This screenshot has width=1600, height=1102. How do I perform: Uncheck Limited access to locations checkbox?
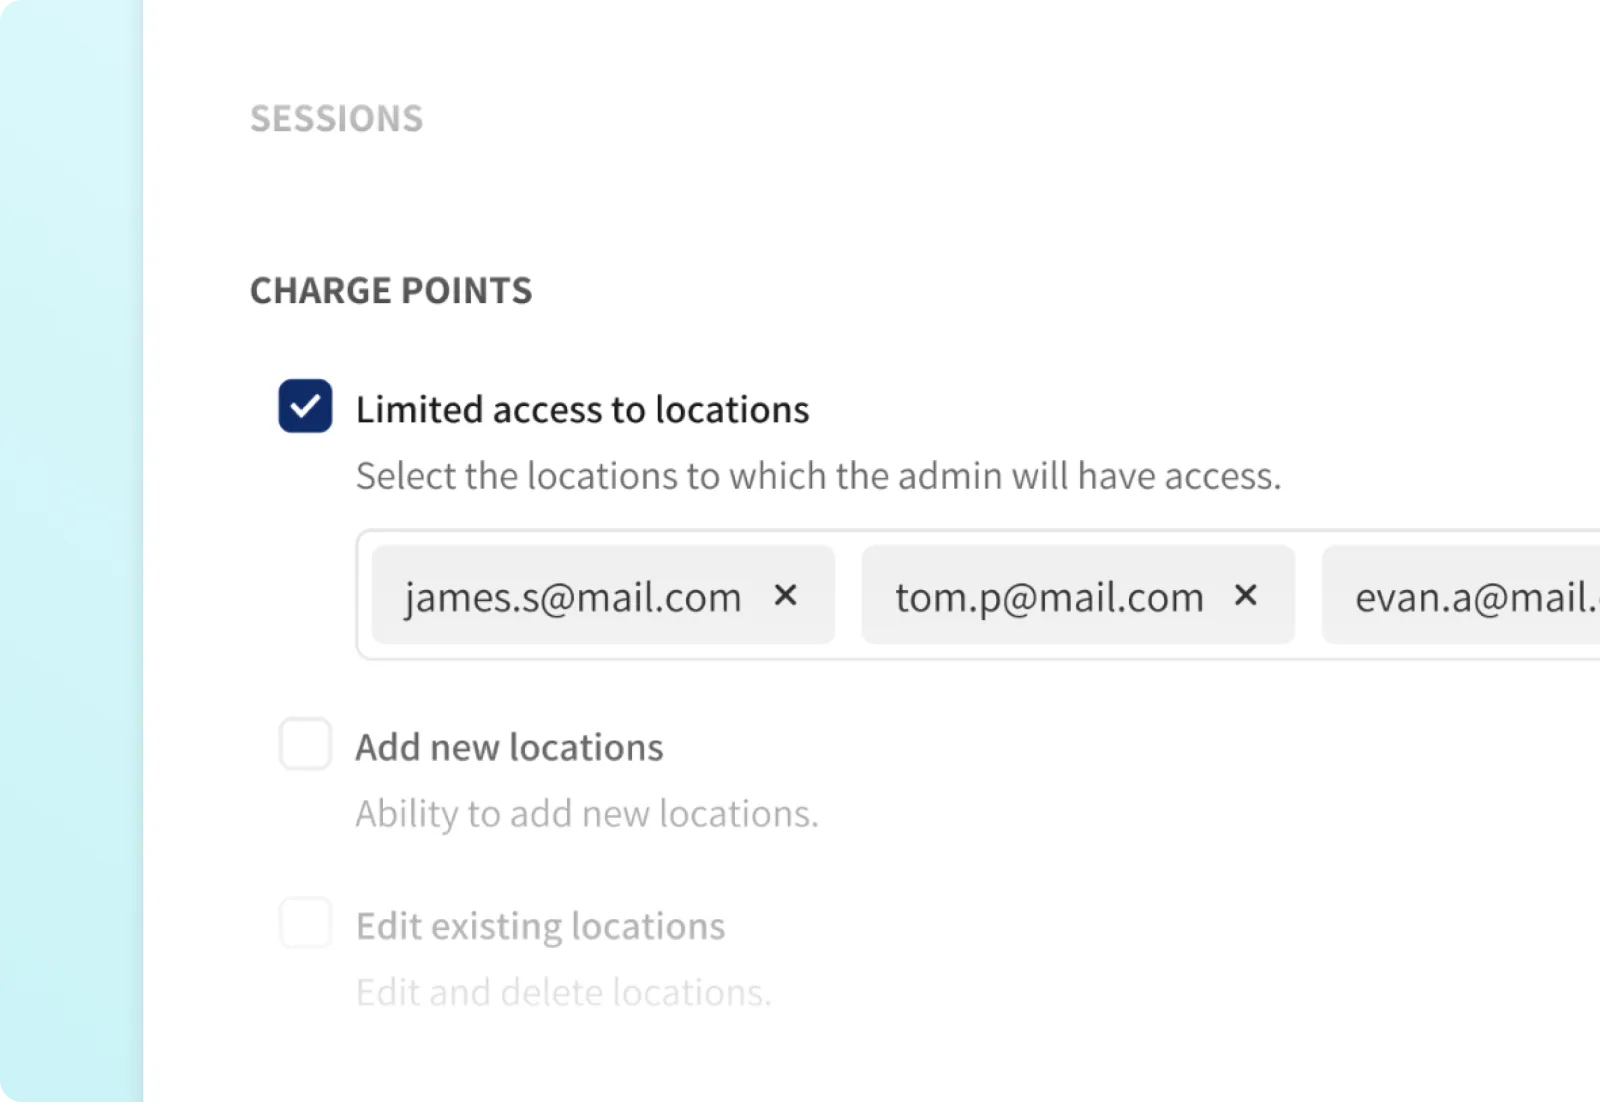pyautogui.click(x=305, y=406)
